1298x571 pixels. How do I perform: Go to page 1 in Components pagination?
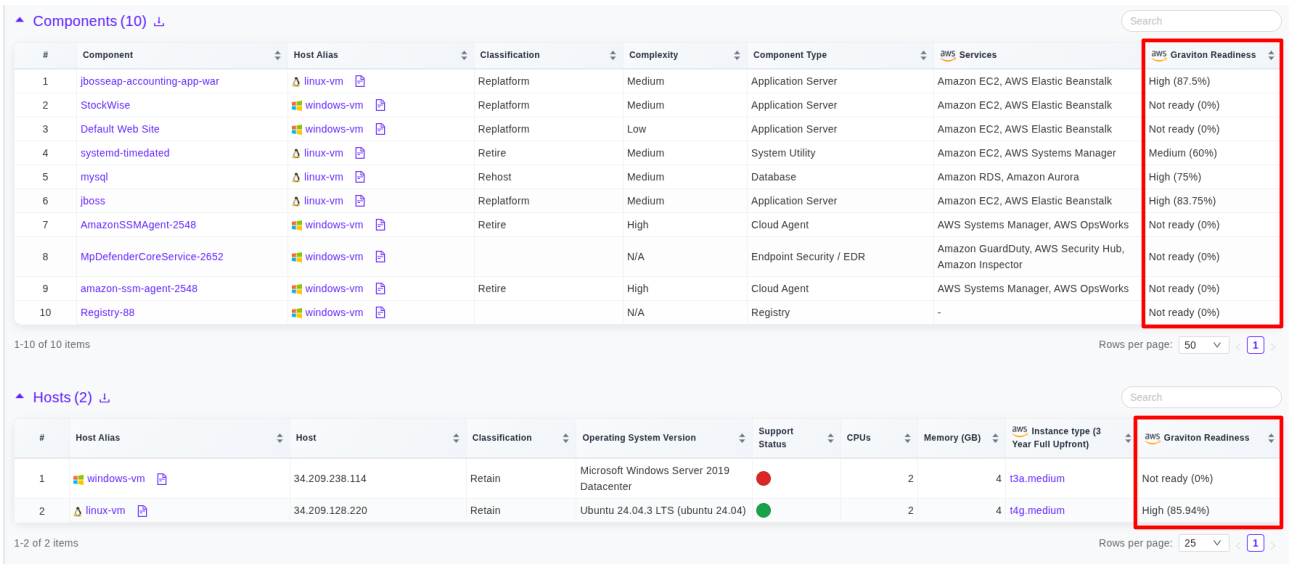coord(1255,345)
